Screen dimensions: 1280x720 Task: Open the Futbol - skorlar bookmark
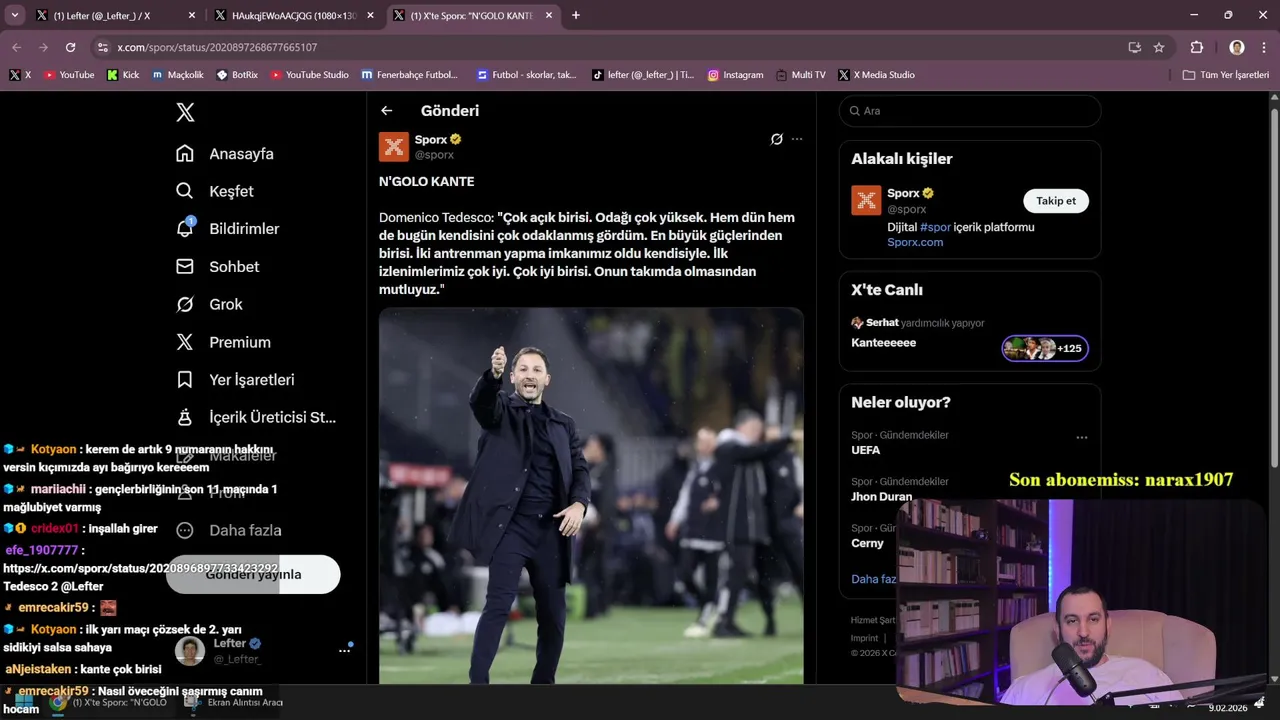click(527, 75)
